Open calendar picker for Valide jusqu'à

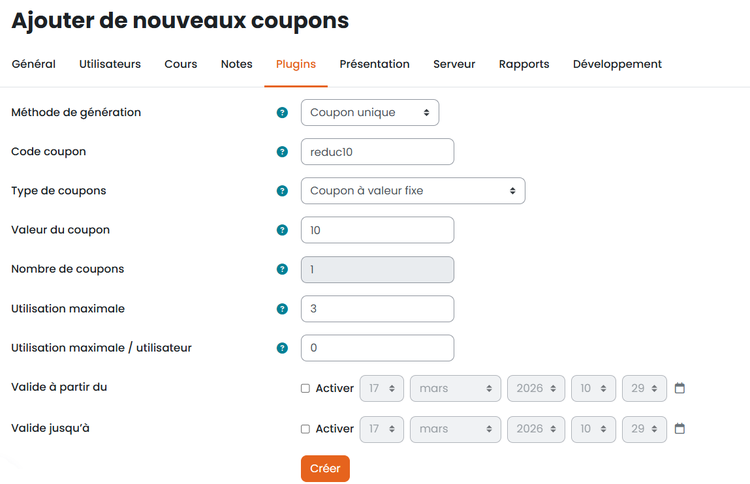680,429
